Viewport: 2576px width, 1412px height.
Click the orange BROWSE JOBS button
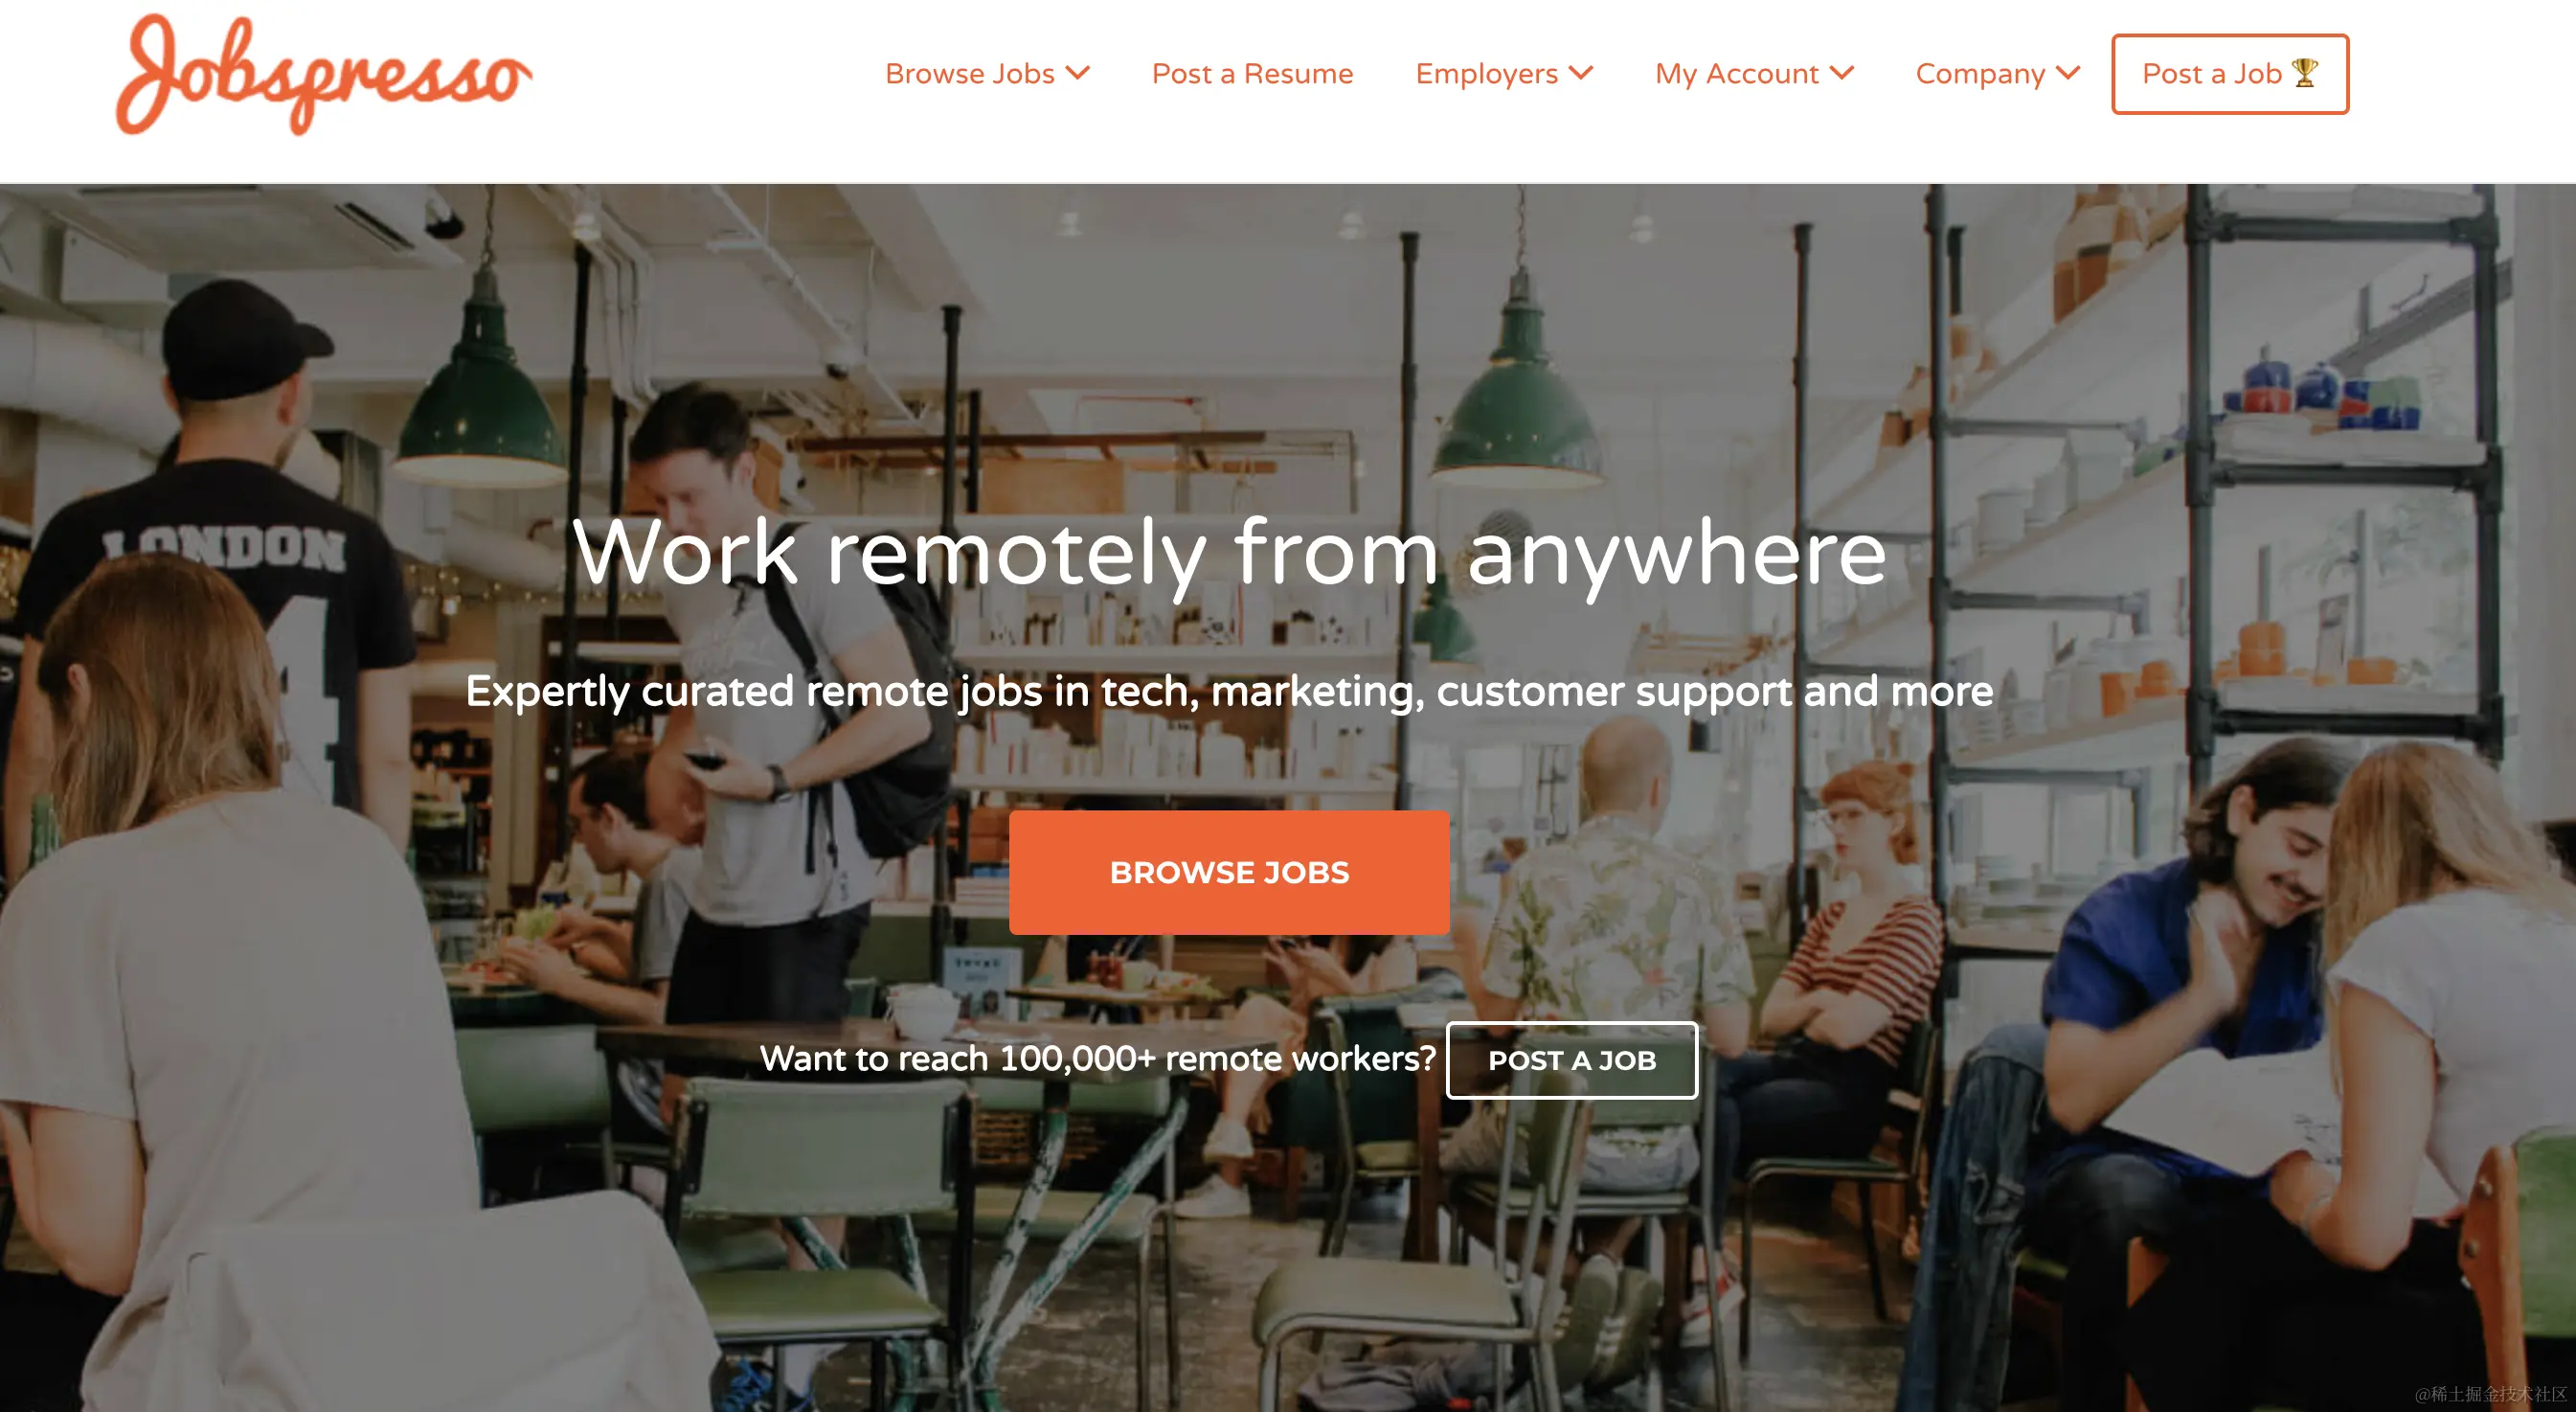click(1229, 872)
